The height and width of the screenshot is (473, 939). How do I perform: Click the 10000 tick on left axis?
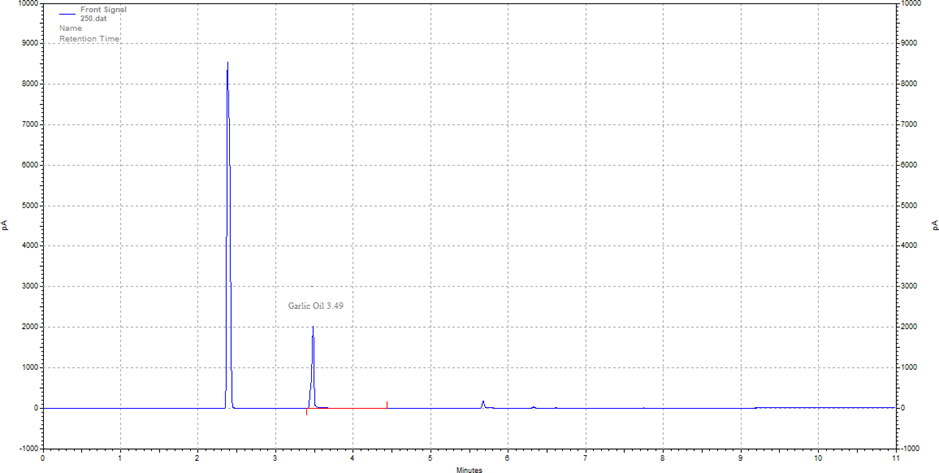(24, 4)
